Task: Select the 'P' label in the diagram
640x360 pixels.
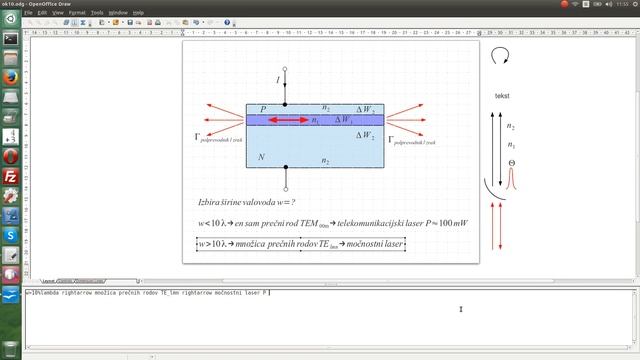Action: tap(263, 109)
